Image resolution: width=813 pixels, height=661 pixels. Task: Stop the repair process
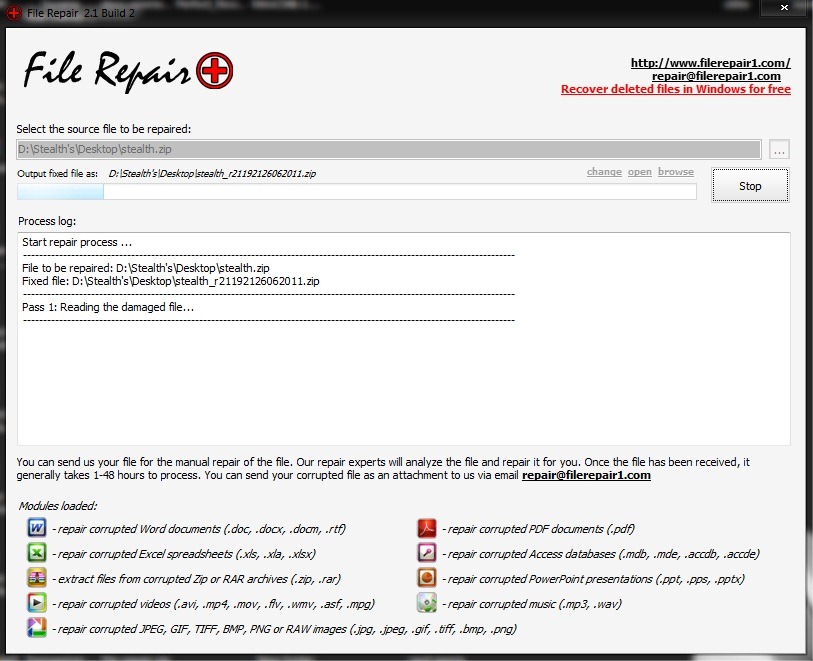tap(750, 186)
